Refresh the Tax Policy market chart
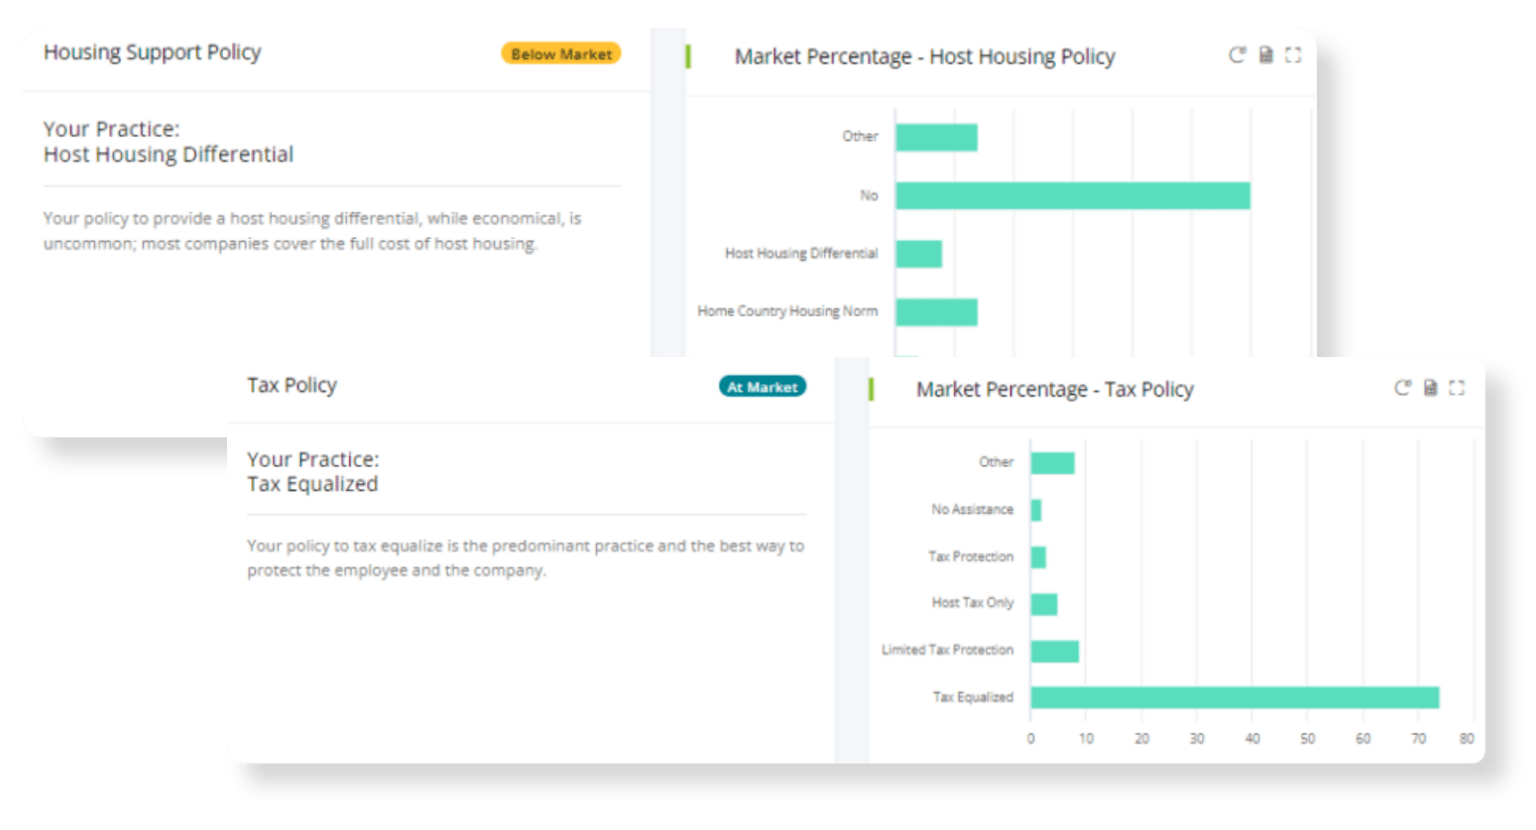Screen dimensions: 1536x830 point(1403,388)
